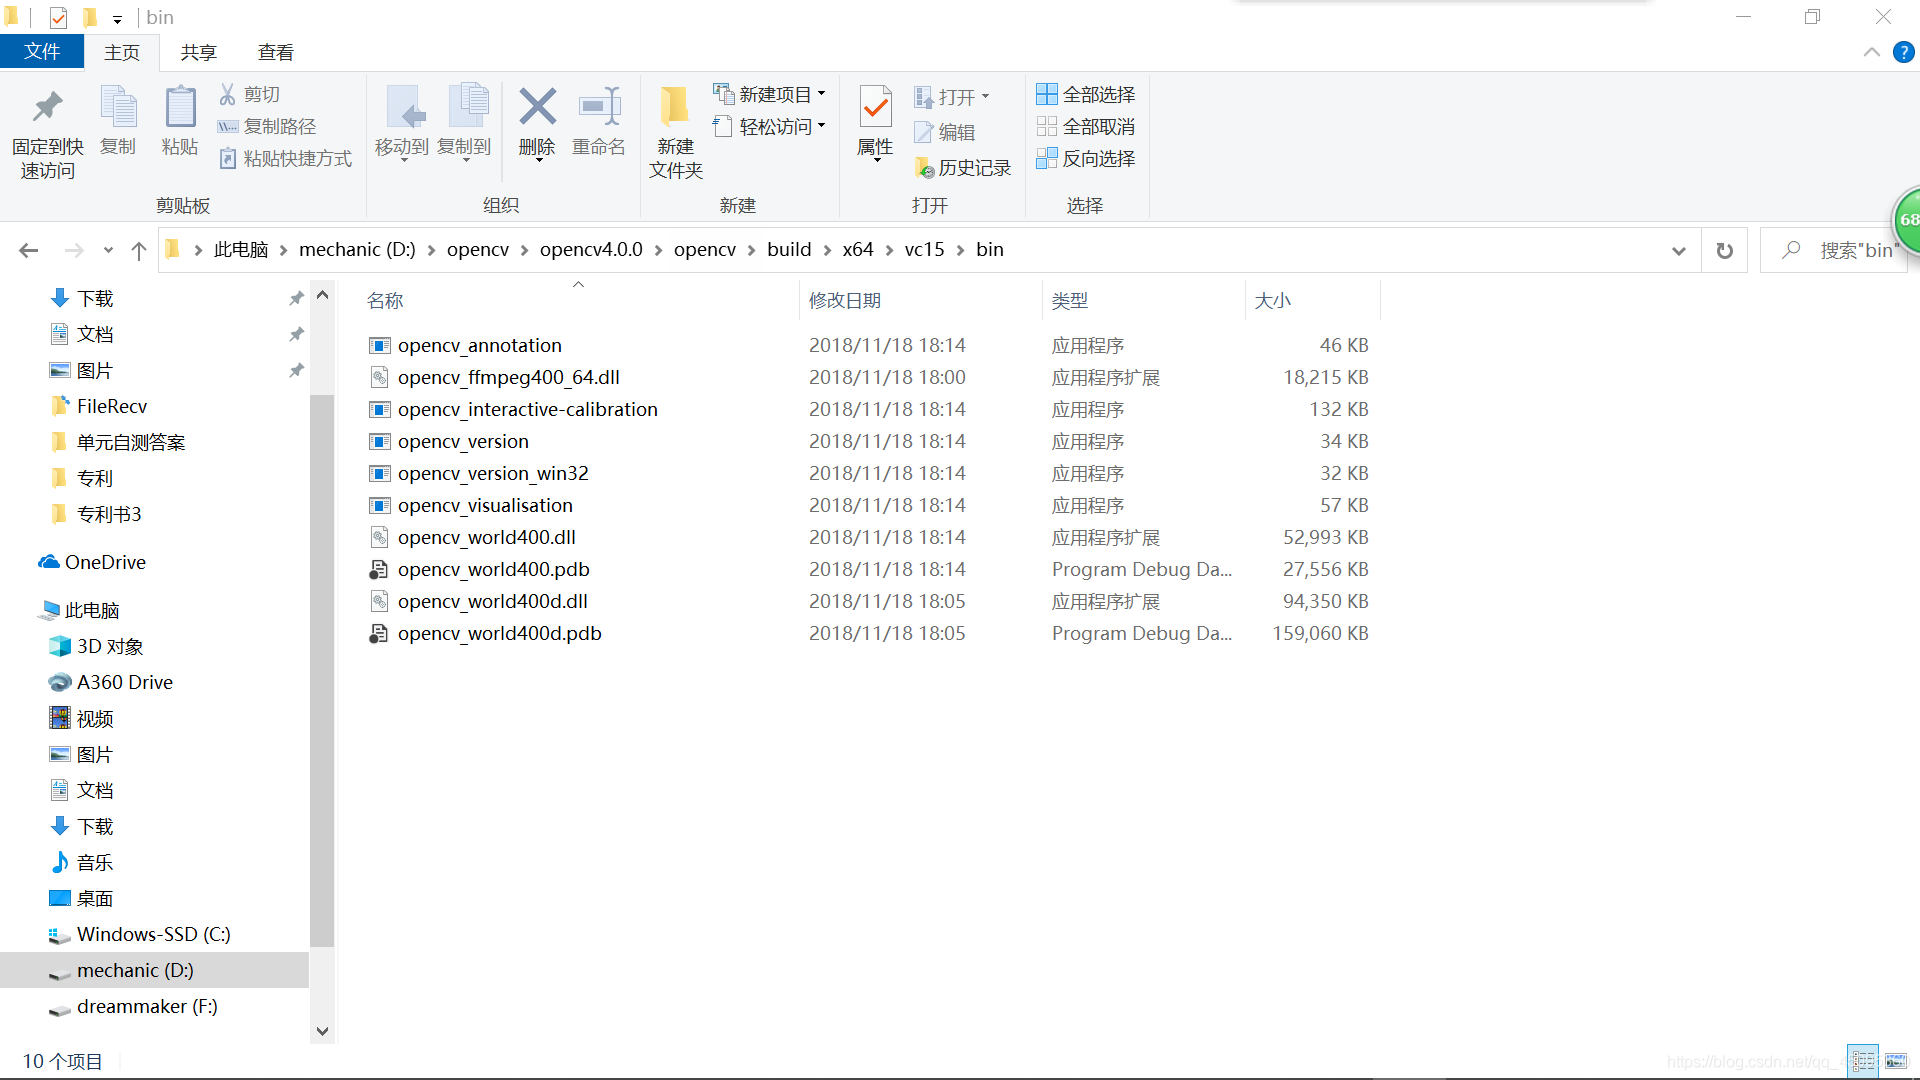Viewport: 1920px width, 1080px height.
Task: Select Windows-SSD (C:) drive
Action: (x=140, y=934)
